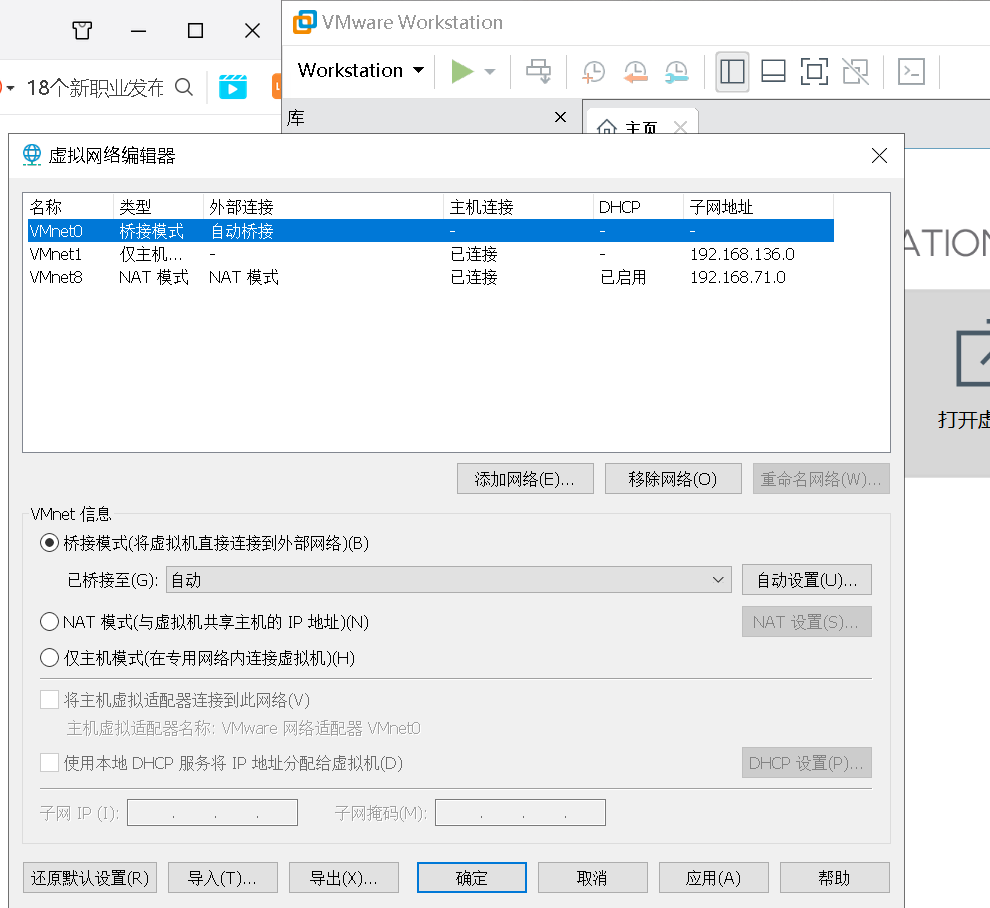Click the browser search magnifier icon
The height and width of the screenshot is (908, 990).
tap(184, 87)
